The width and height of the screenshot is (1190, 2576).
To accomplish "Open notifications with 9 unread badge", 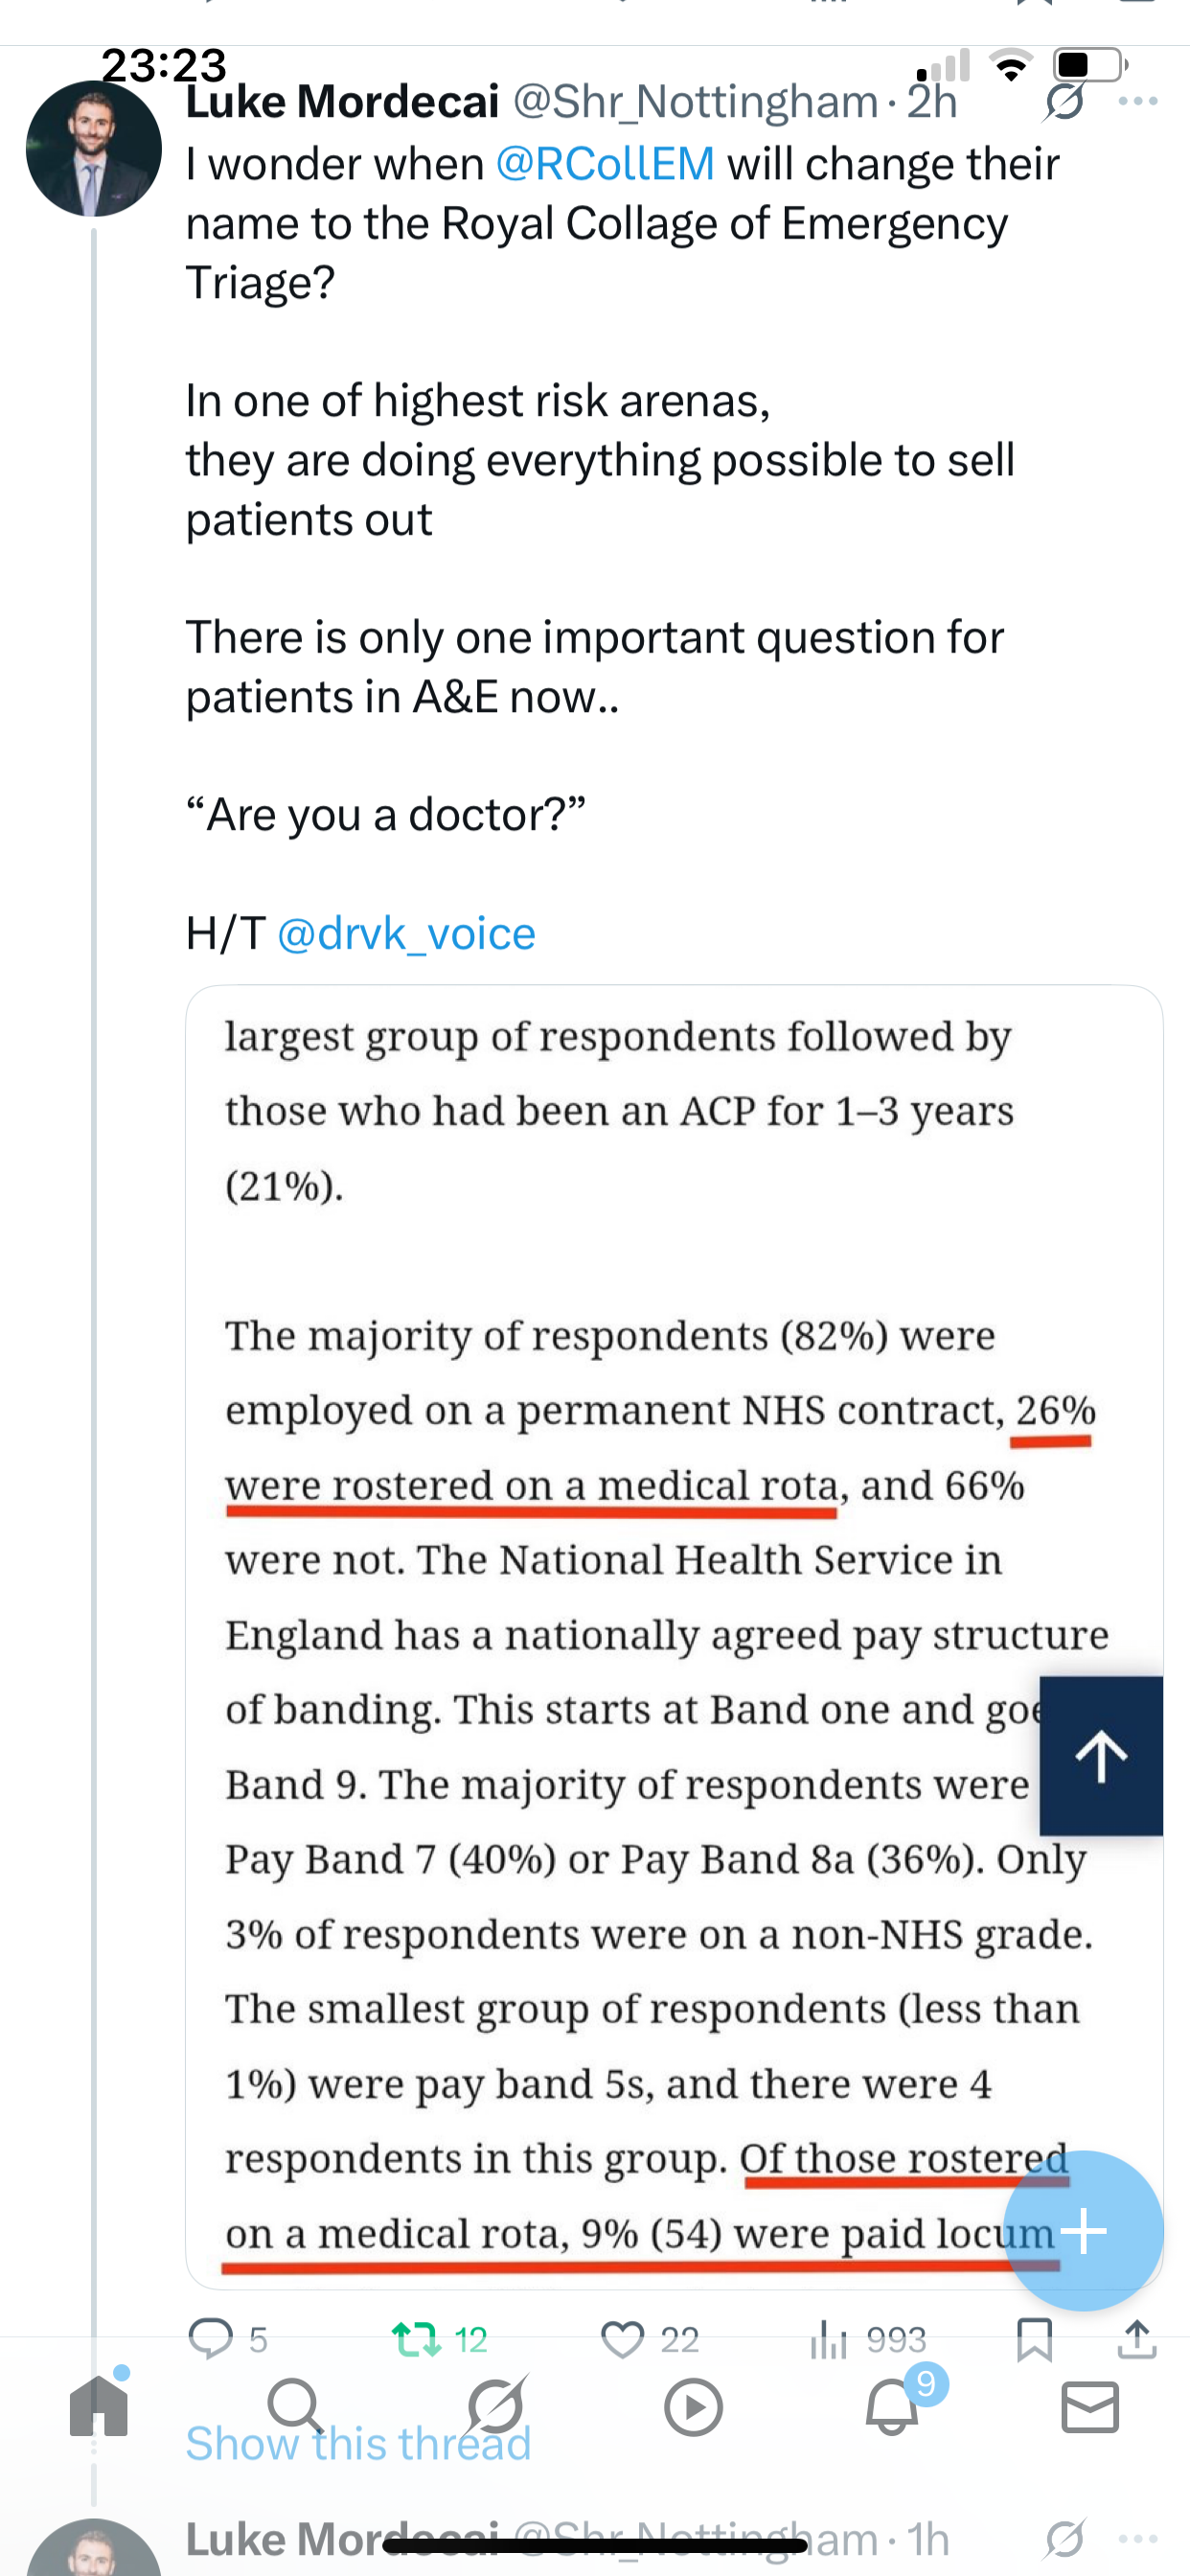I will click(x=892, y=2405).
